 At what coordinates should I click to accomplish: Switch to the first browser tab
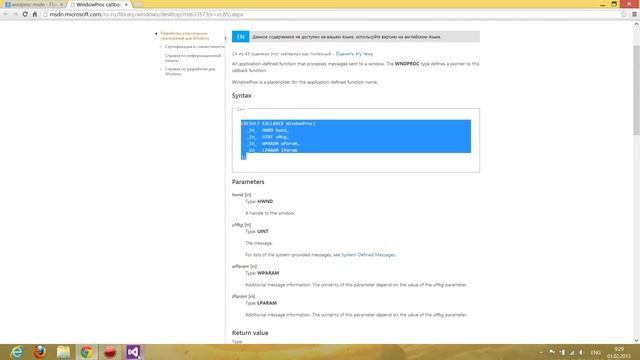click(33, 4)
